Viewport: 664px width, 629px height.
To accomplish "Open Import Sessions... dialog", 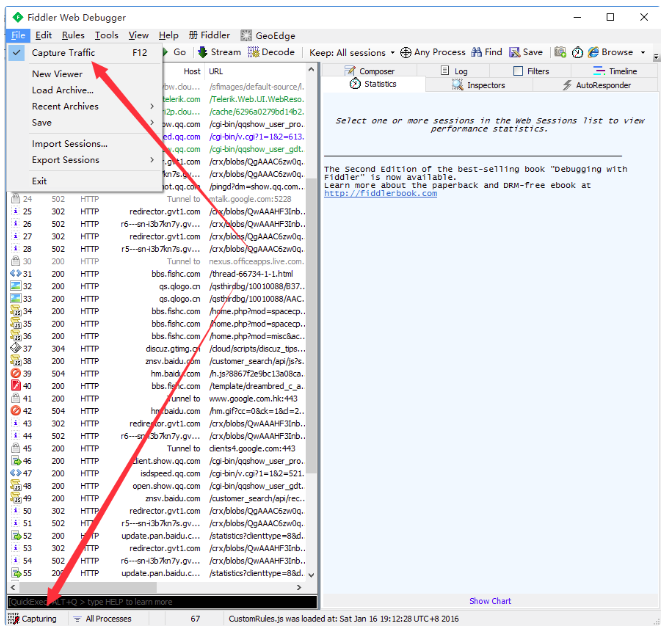I will [x=84, y=144].
